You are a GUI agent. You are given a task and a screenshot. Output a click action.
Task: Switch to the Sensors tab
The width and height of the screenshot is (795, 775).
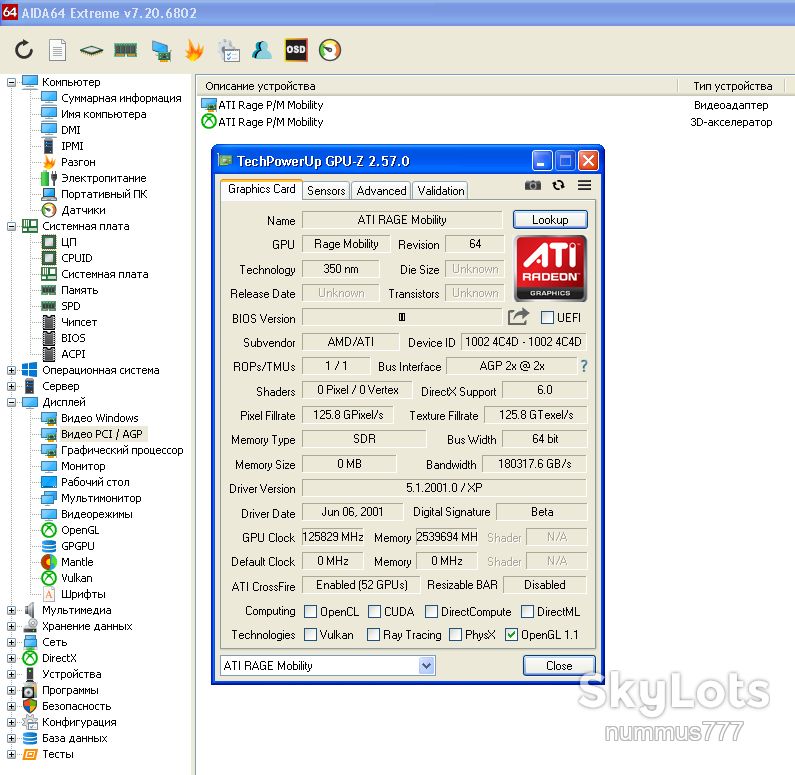[x=326, y=191]
